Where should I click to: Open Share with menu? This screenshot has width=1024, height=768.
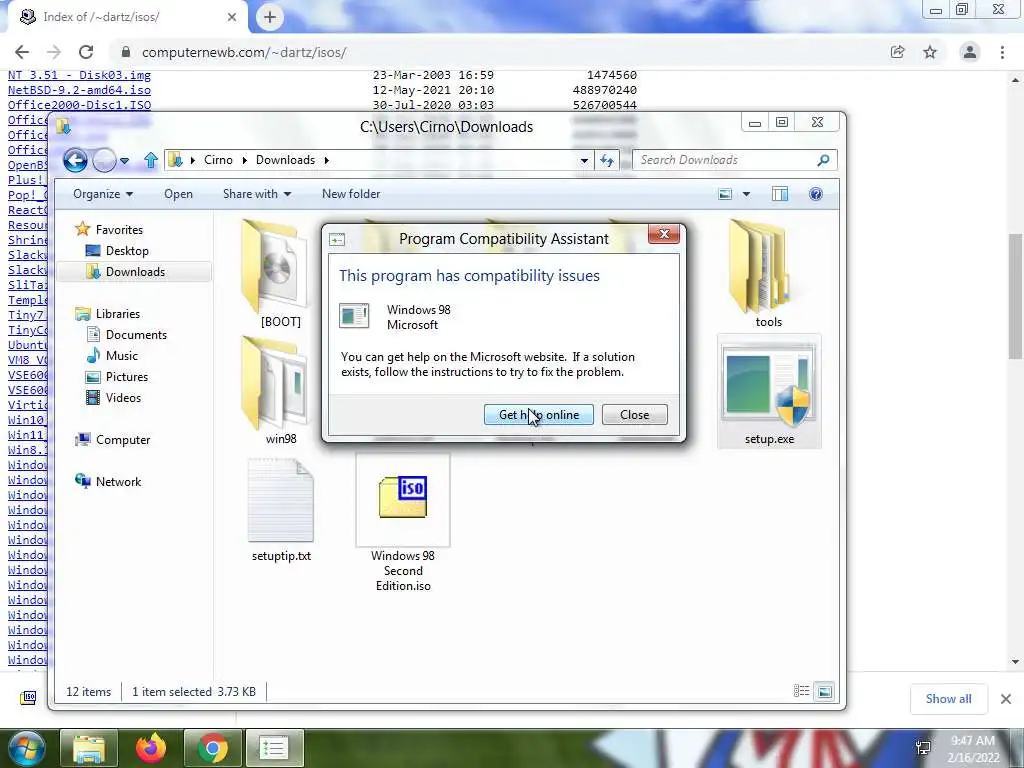tap(257, 194)
